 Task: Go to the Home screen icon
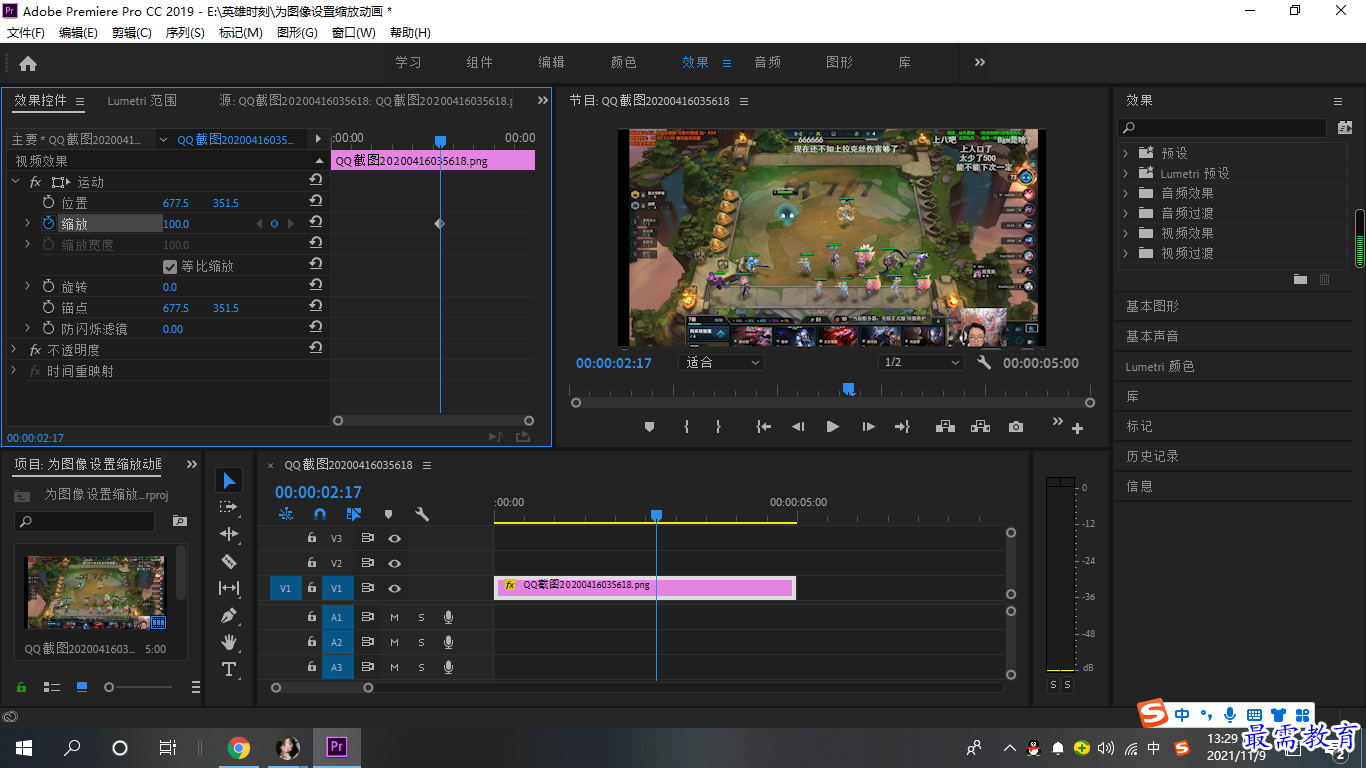pos(28,63)
